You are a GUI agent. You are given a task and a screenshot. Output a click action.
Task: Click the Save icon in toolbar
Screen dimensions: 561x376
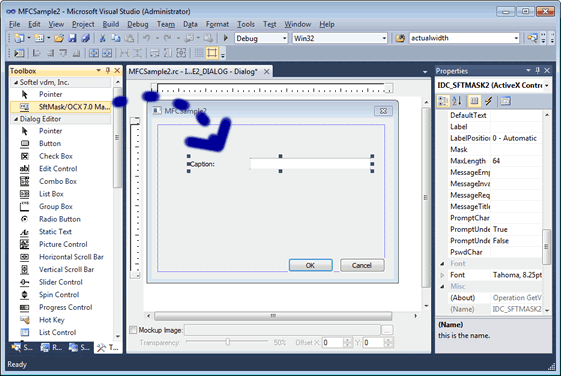pos(72,38)
